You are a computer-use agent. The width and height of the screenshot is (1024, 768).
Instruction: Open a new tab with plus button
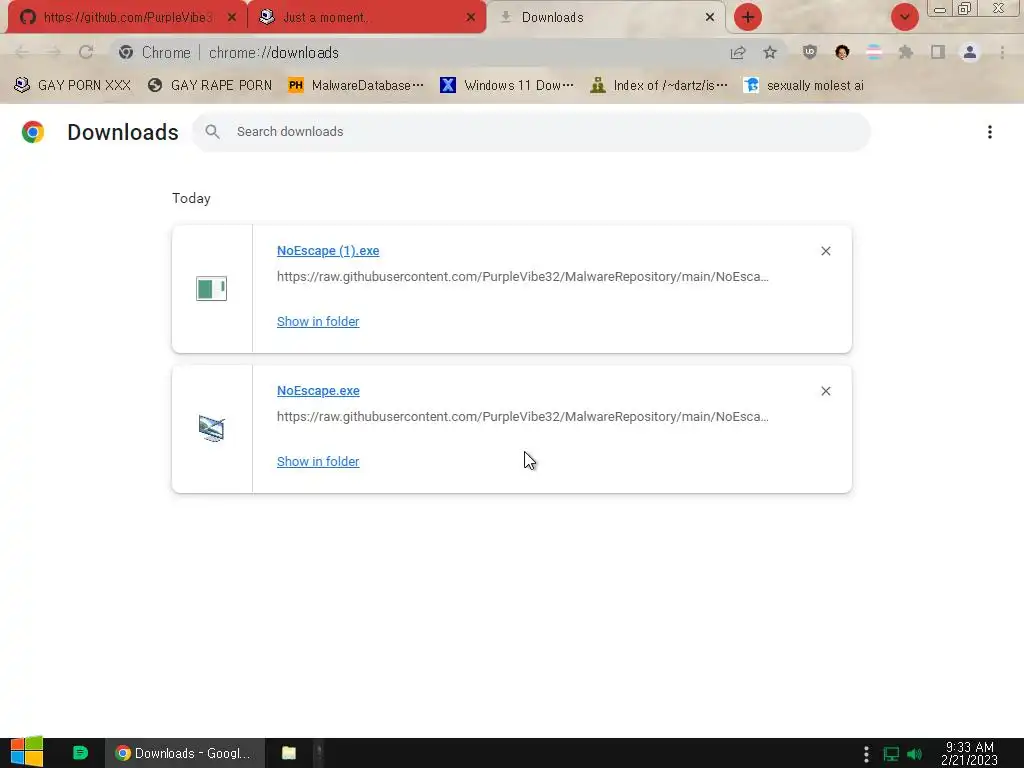pos(748,17)
